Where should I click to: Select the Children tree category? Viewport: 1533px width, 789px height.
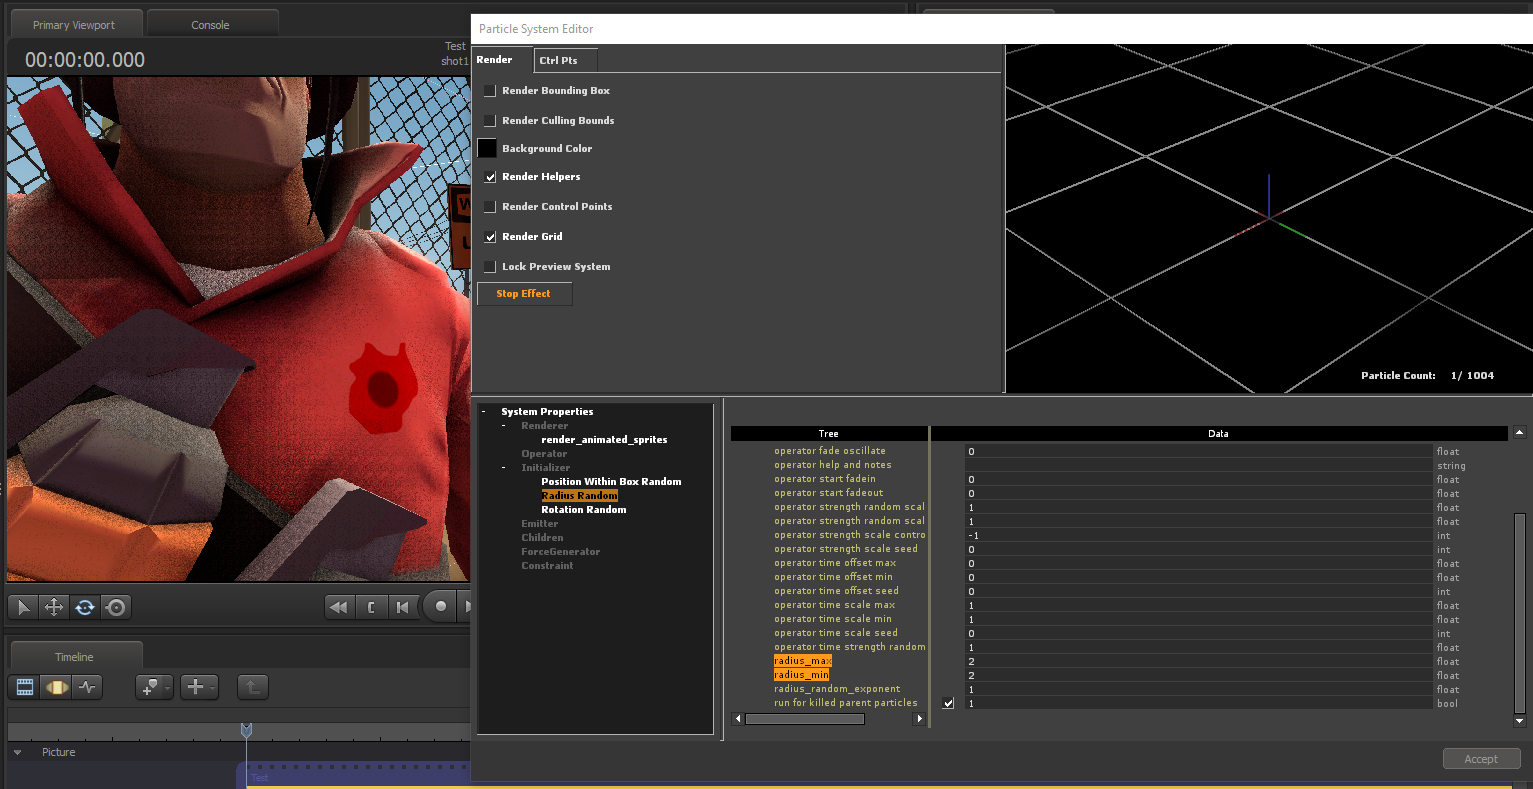click(x=542, y=538)
